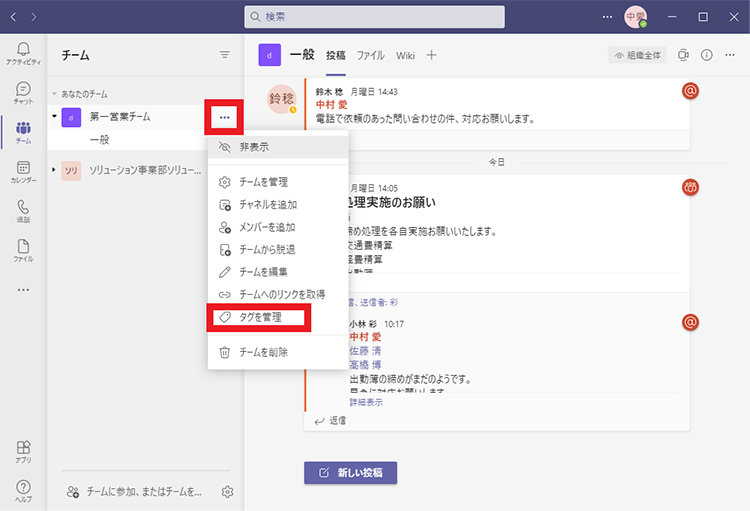Collapse the あなたのチーム section
The height and width of the screenshot is (511, 750).
55,94
